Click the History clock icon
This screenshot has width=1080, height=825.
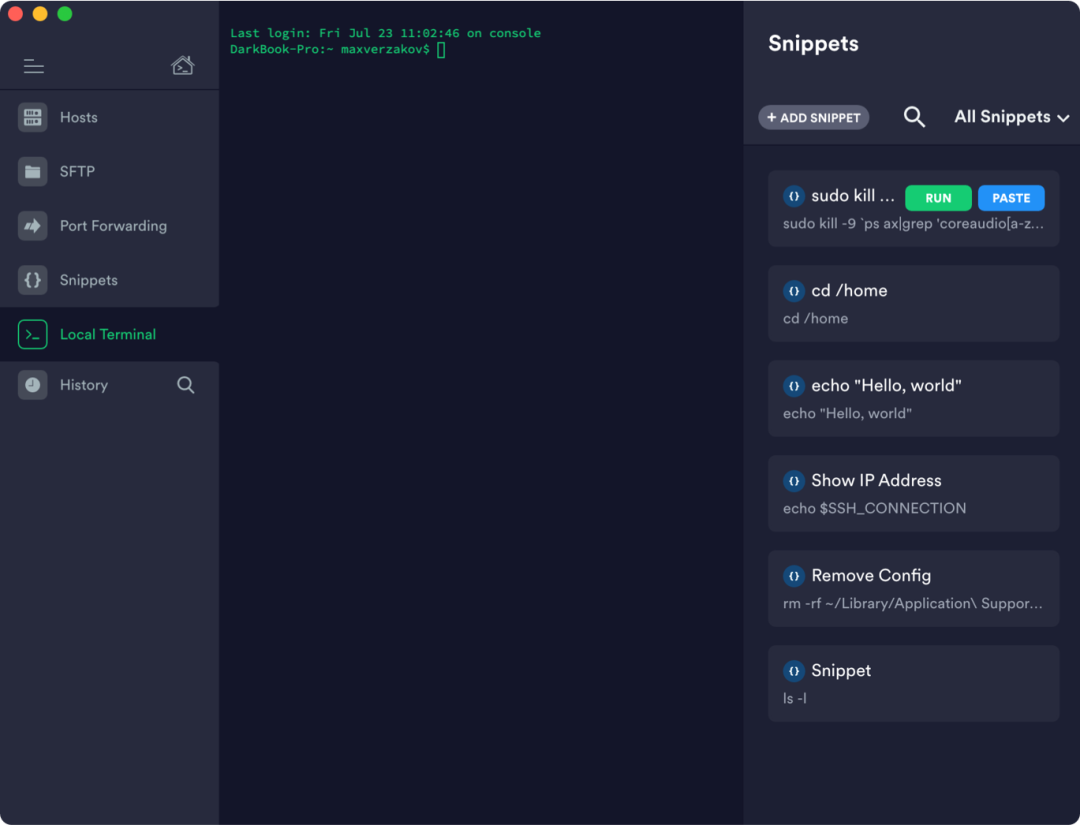33,385
